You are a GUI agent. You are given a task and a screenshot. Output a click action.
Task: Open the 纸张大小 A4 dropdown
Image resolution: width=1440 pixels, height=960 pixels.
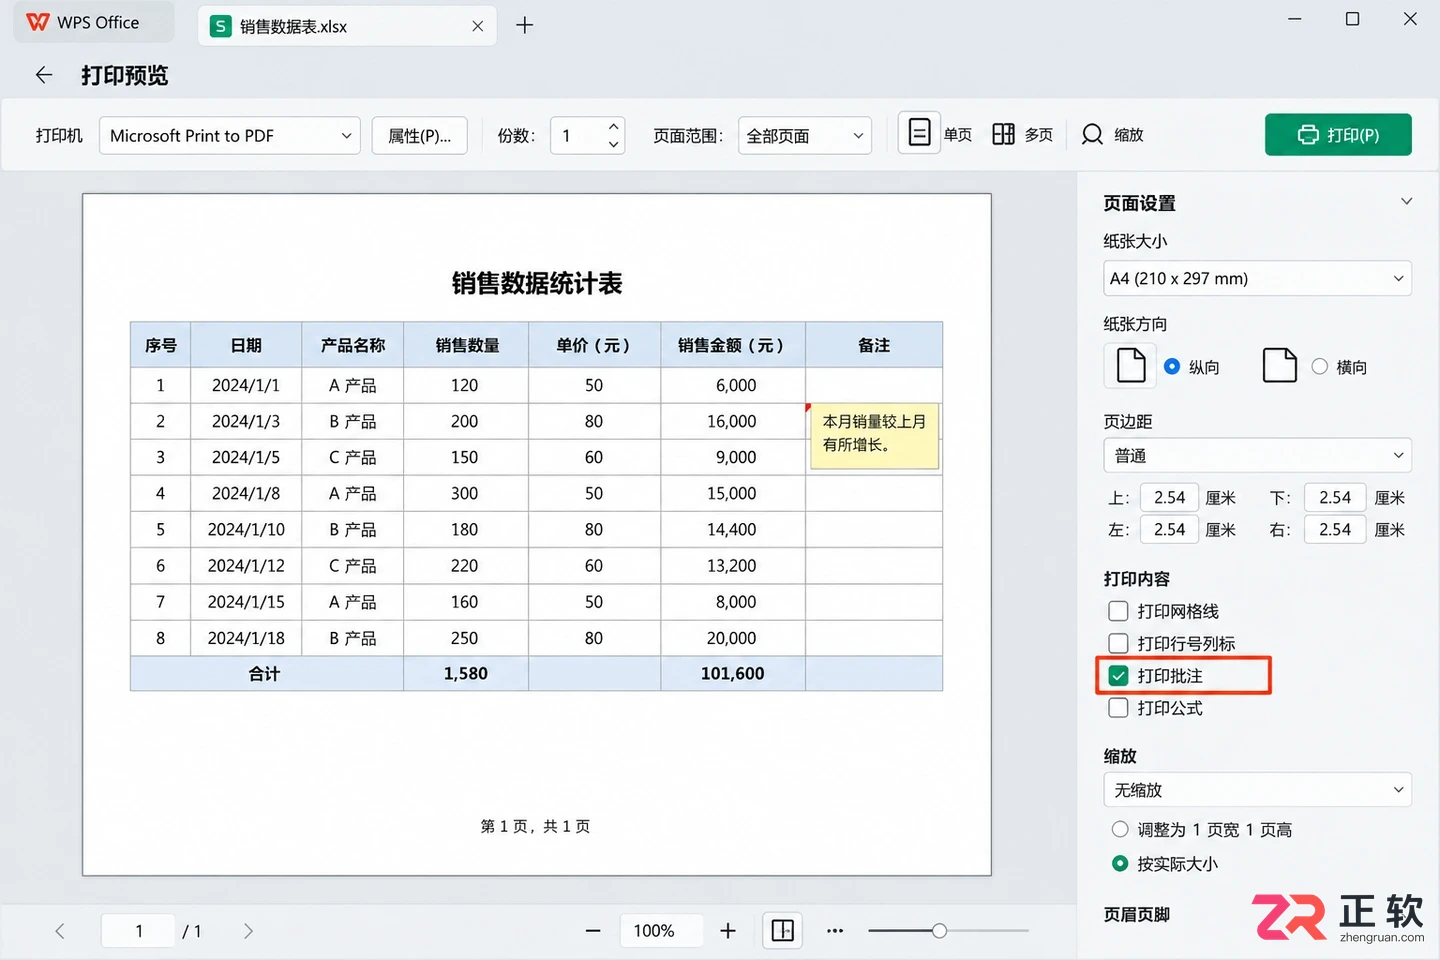click(x=1257, y=278)
